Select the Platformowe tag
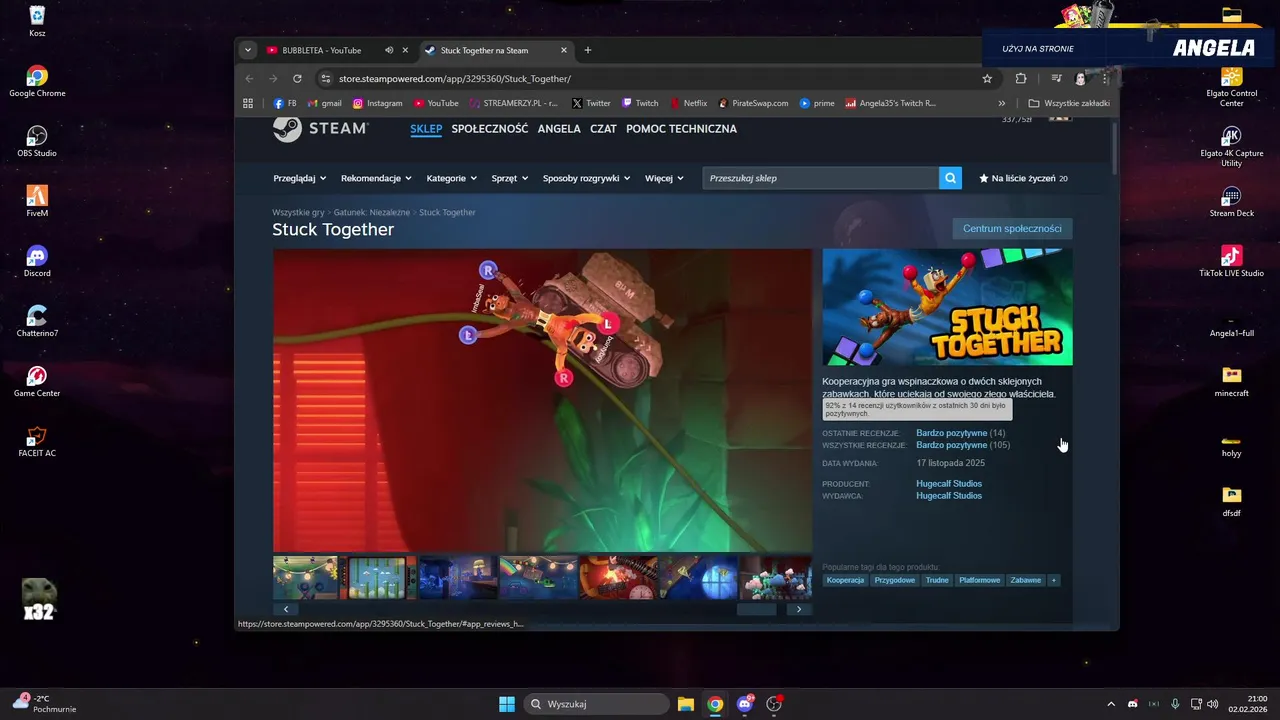Viewport: 1280px width, 720px height. tap(979, 580)
